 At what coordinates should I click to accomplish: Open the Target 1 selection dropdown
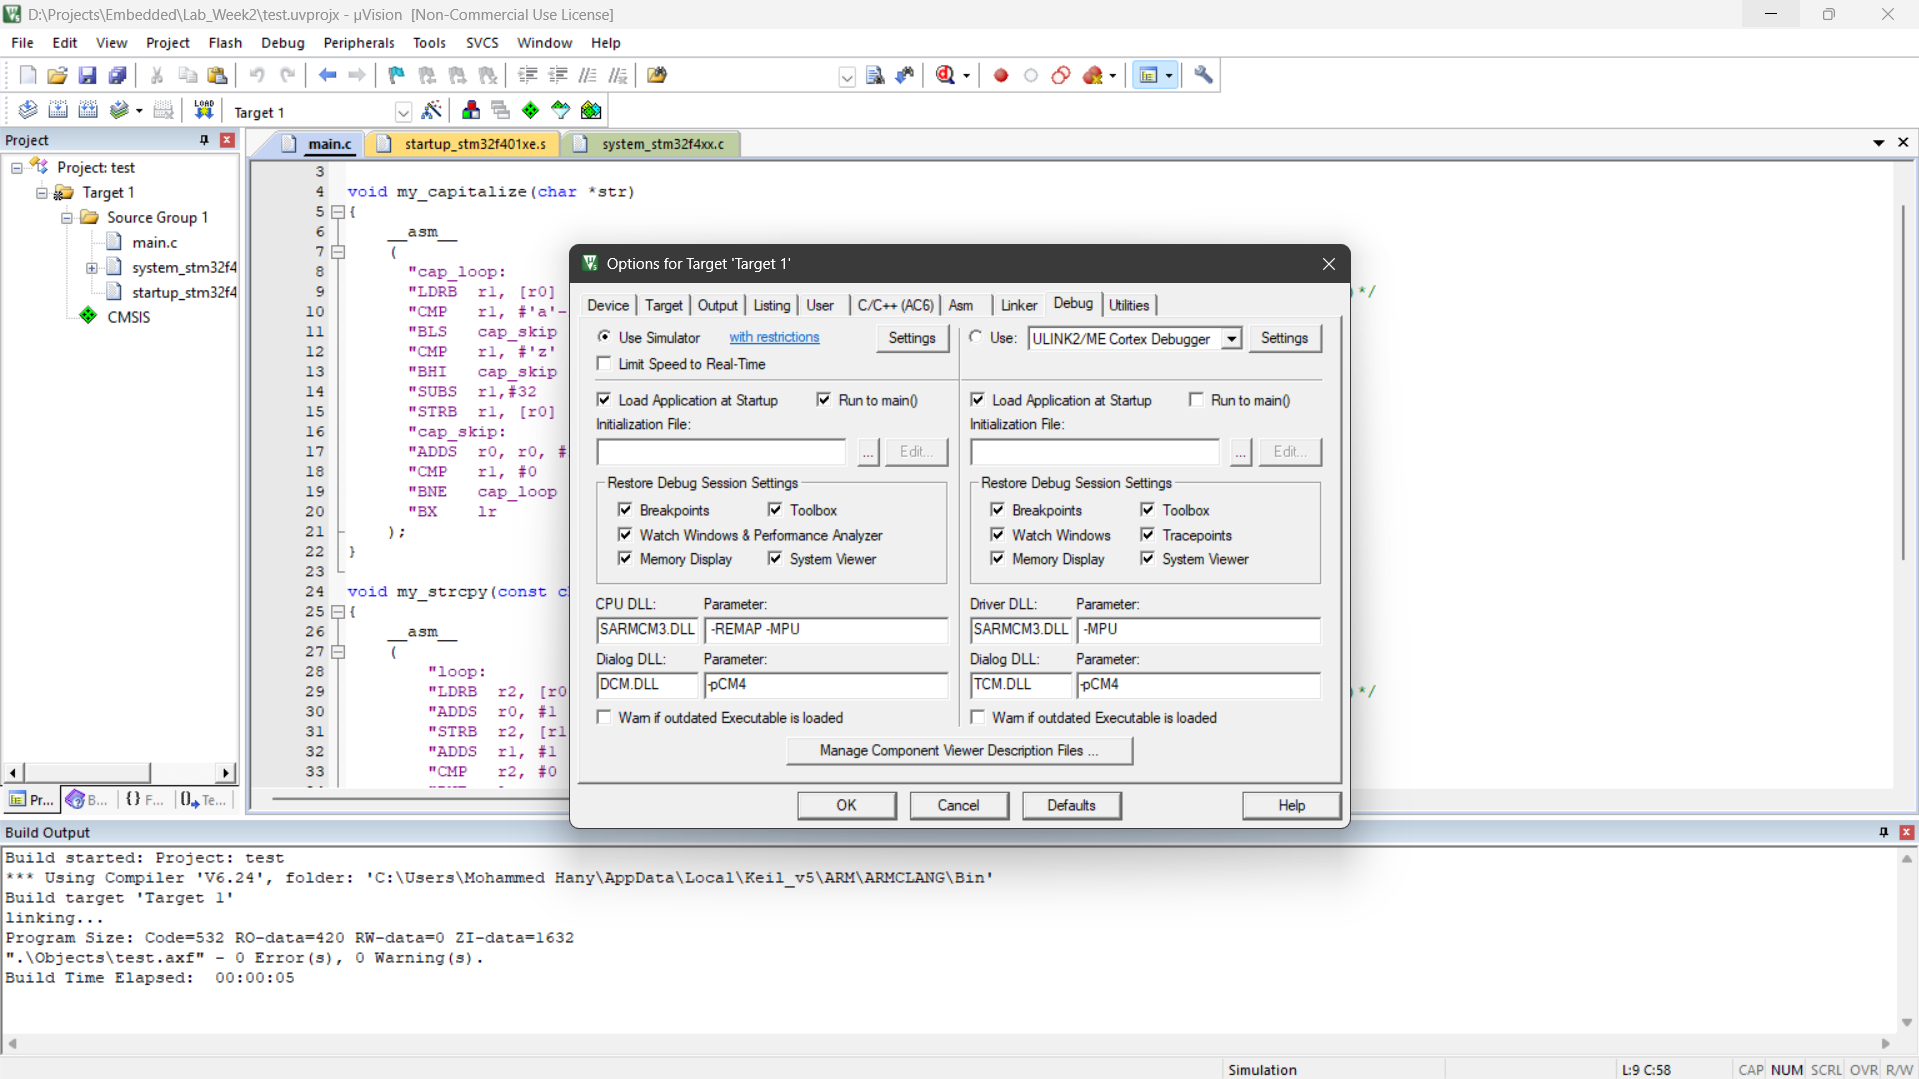pos(403,112)
